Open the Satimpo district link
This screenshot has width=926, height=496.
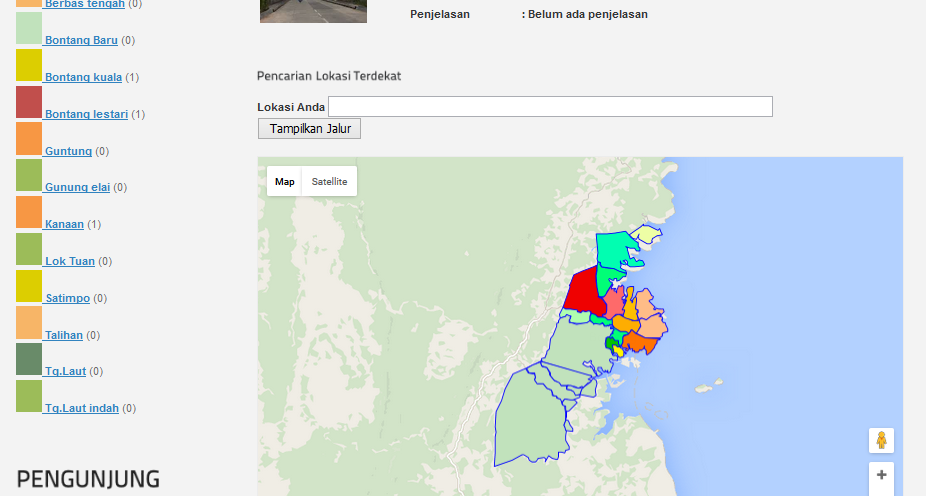(x=67, y=298)
